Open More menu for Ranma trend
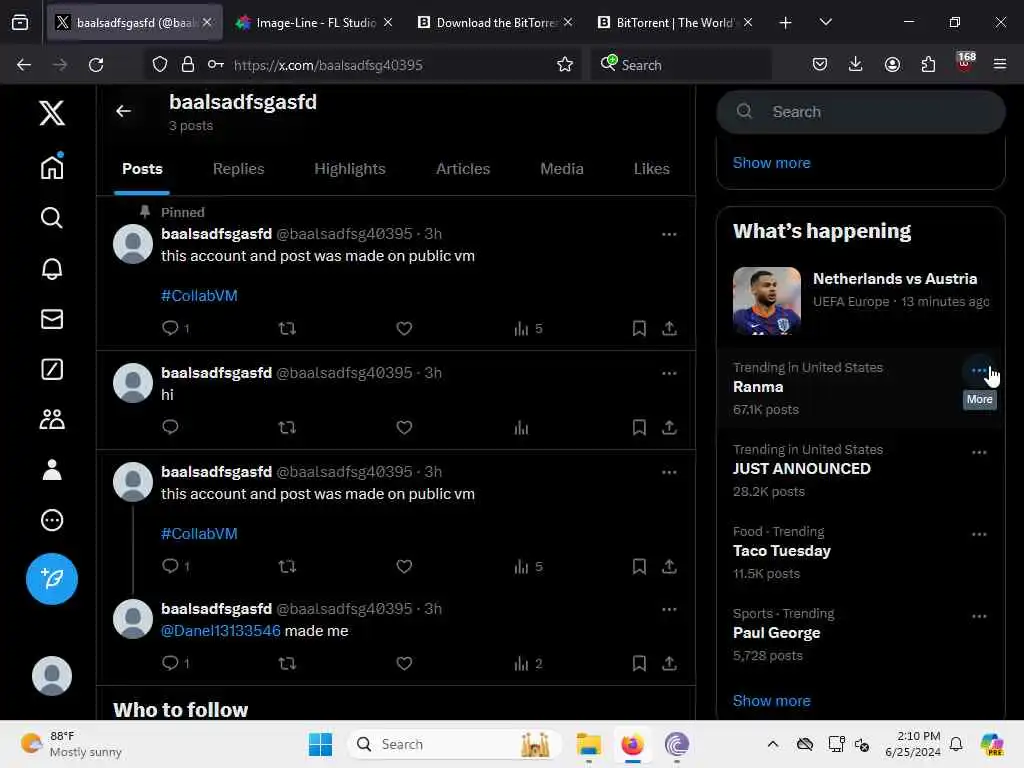The width and height of the screenshot is (1024, 768). (x=979, y=370)
